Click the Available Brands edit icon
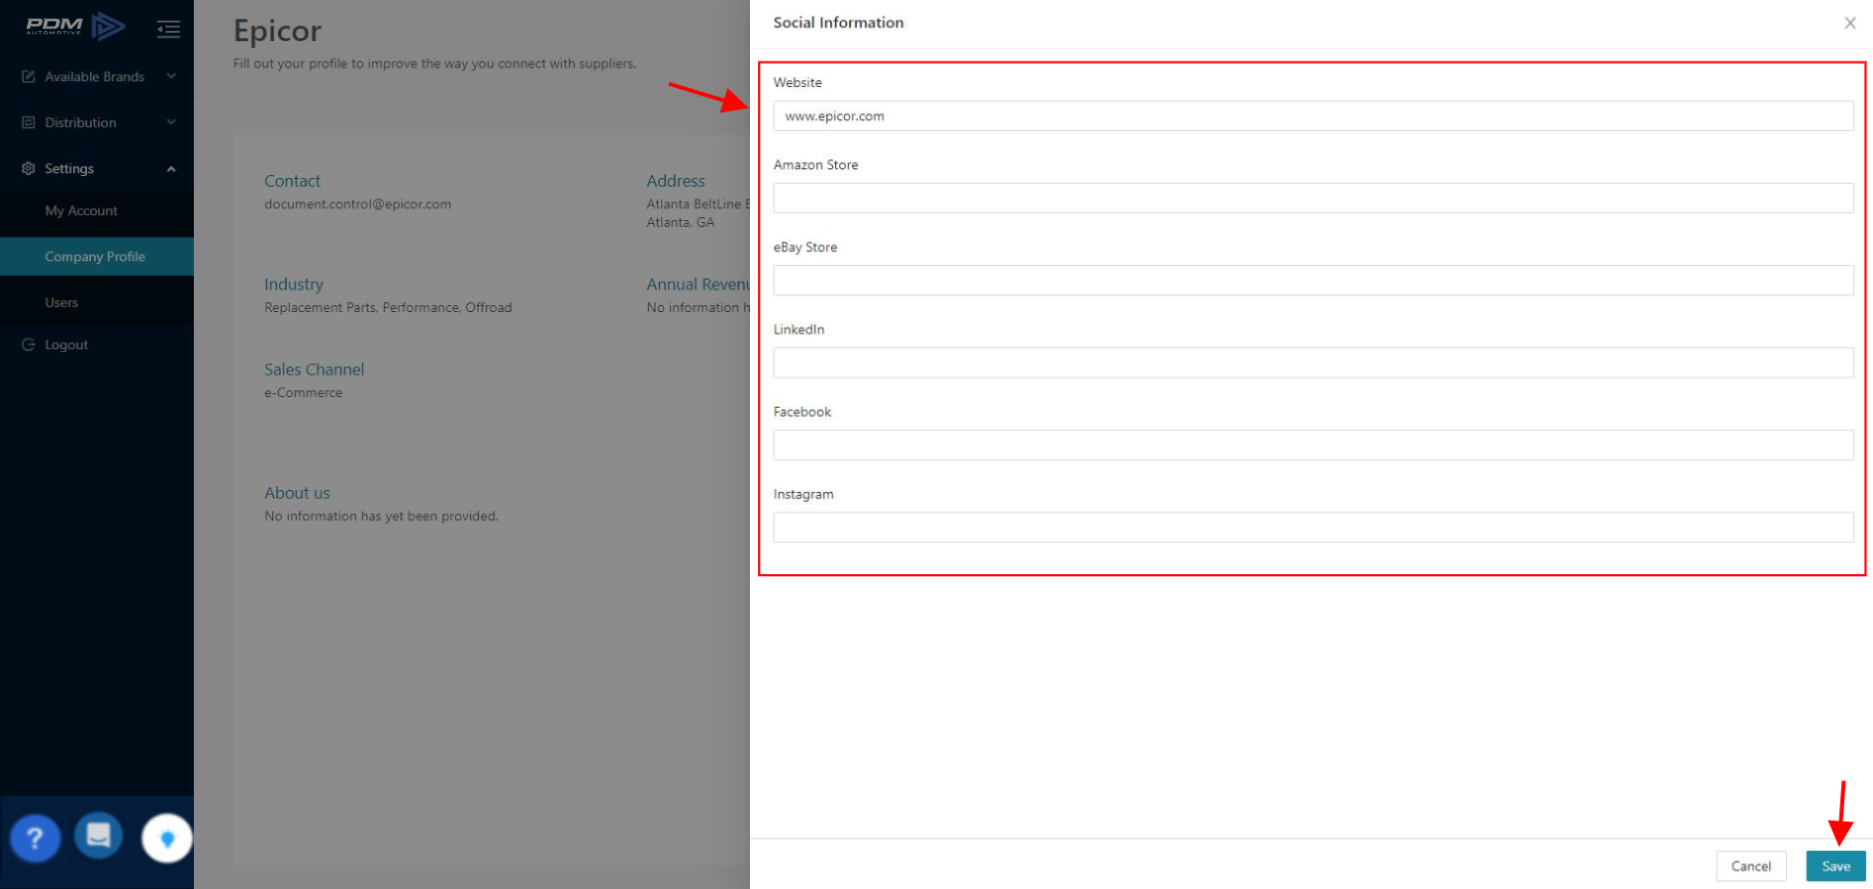The height and width of the screenshot is (889, 1873). click(x=28, y=77)
